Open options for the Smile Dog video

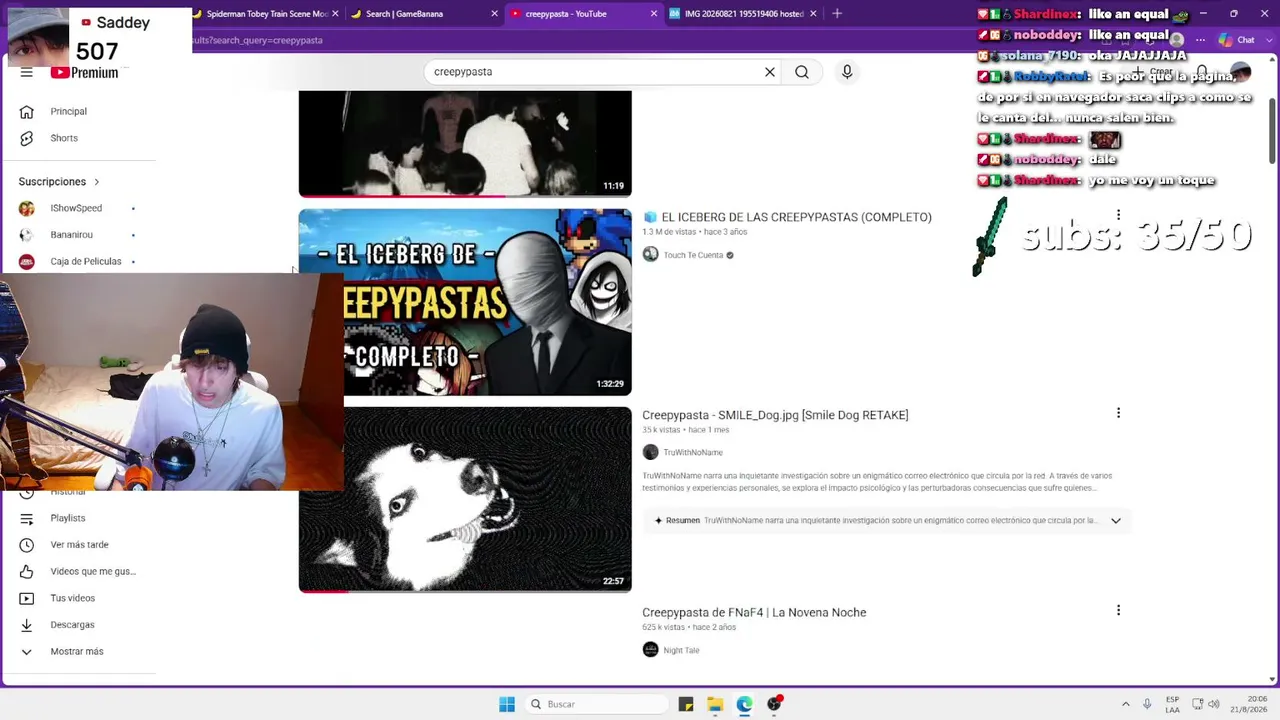pos(1118,413)
